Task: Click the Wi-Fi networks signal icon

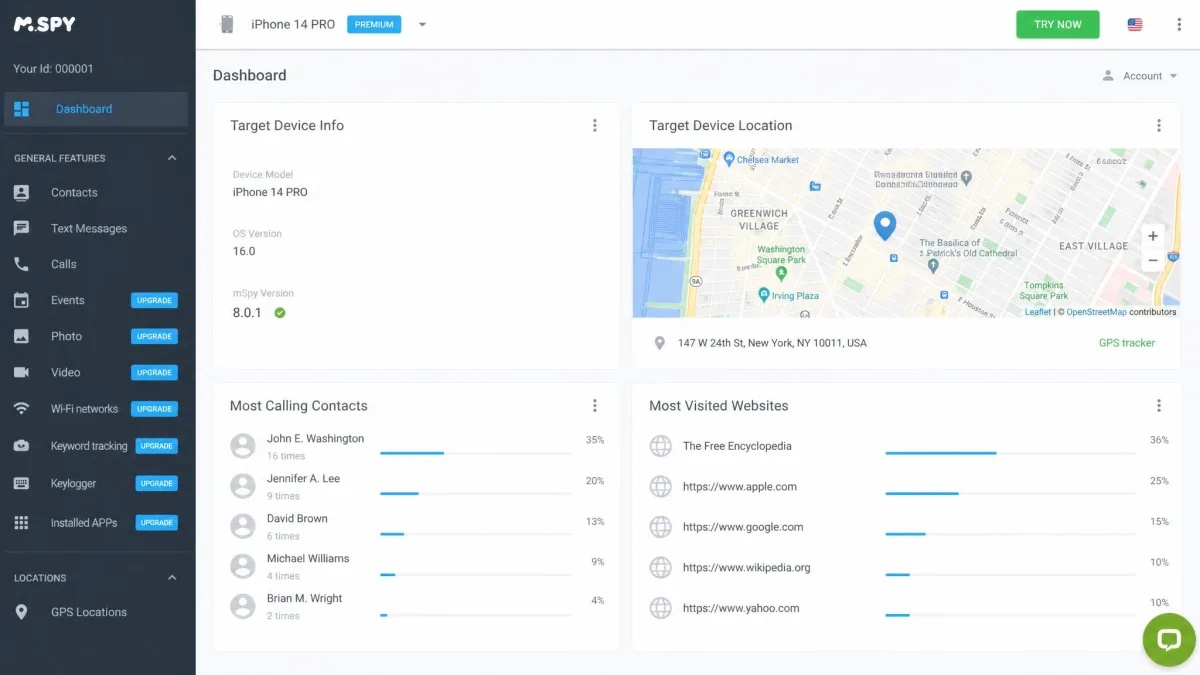Action: click(21, 408)
